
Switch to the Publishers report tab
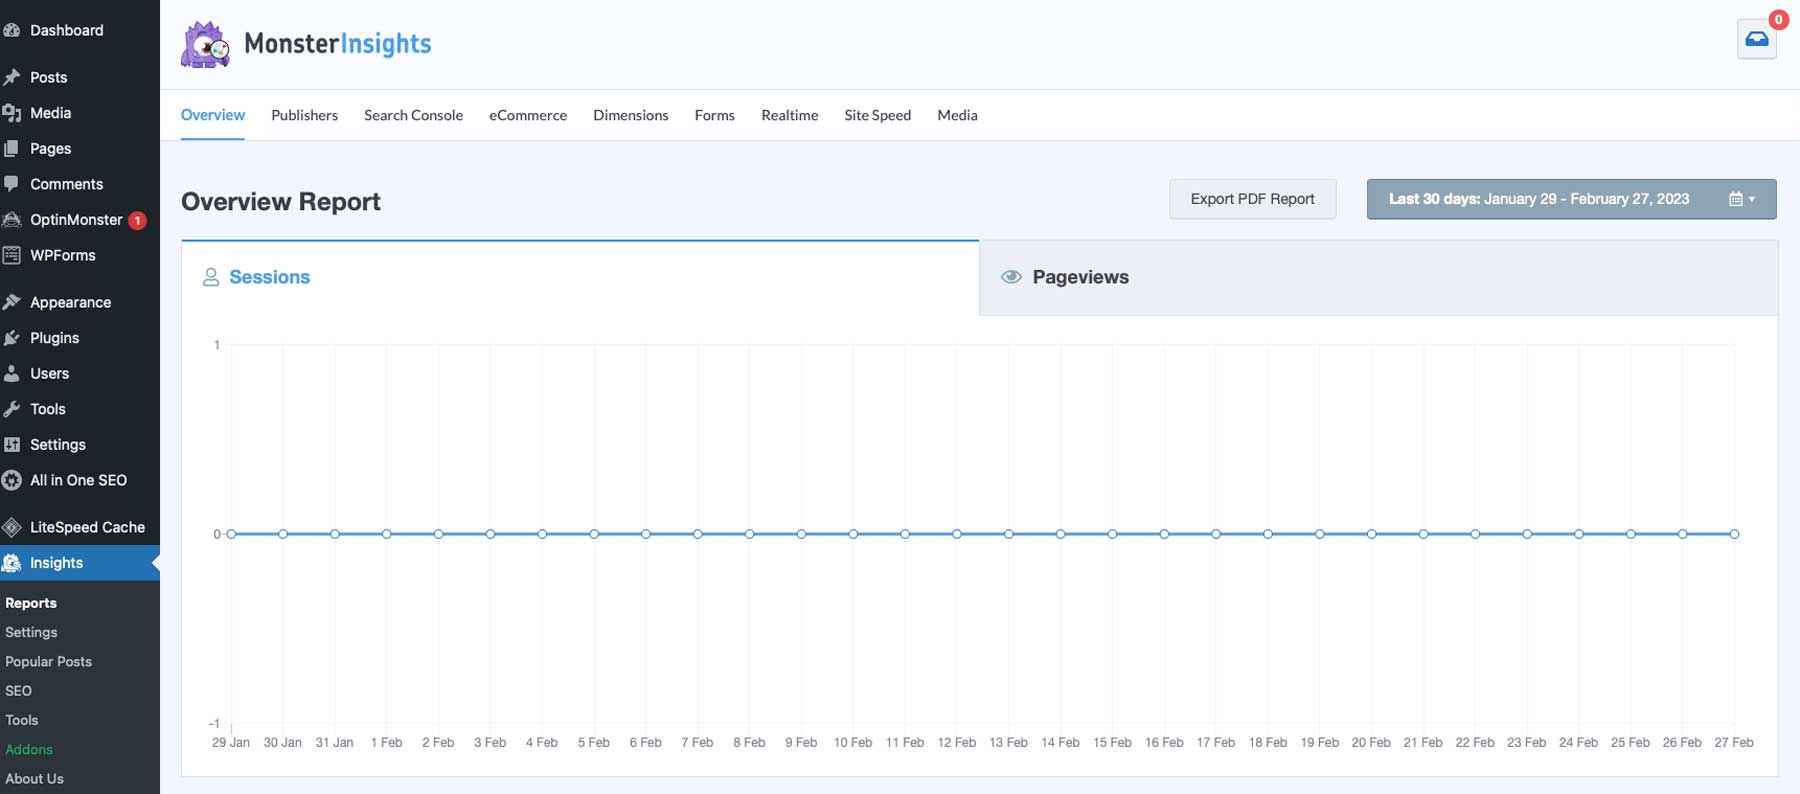tap(304, 115)
